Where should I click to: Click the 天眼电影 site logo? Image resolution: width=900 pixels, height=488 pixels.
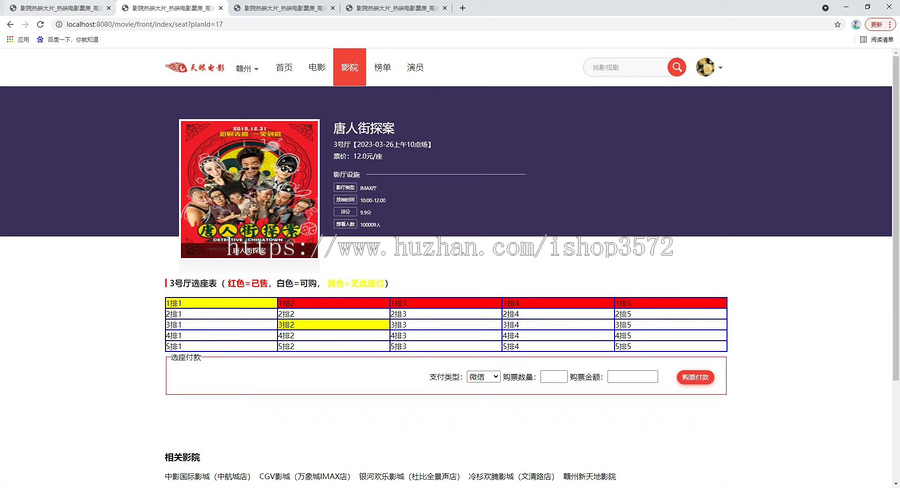pyautogui.click(x=195, y=67)
